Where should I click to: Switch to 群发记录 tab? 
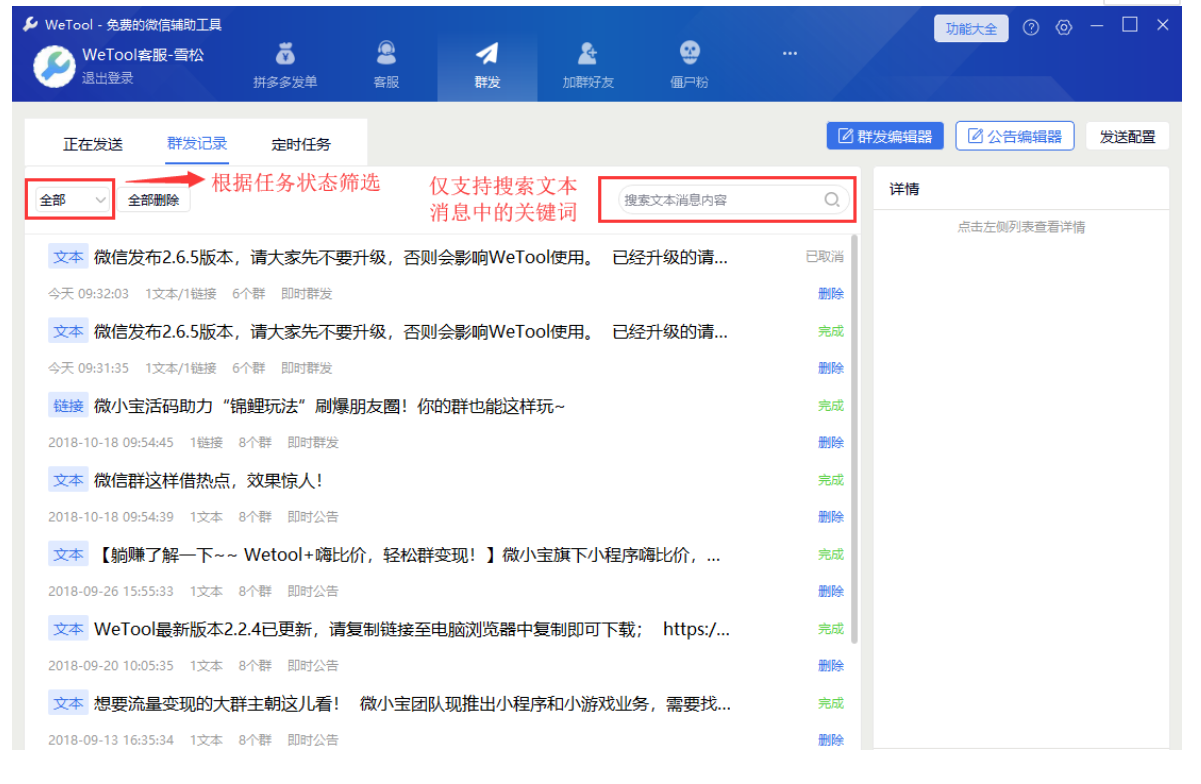click(x=197, y=144)
